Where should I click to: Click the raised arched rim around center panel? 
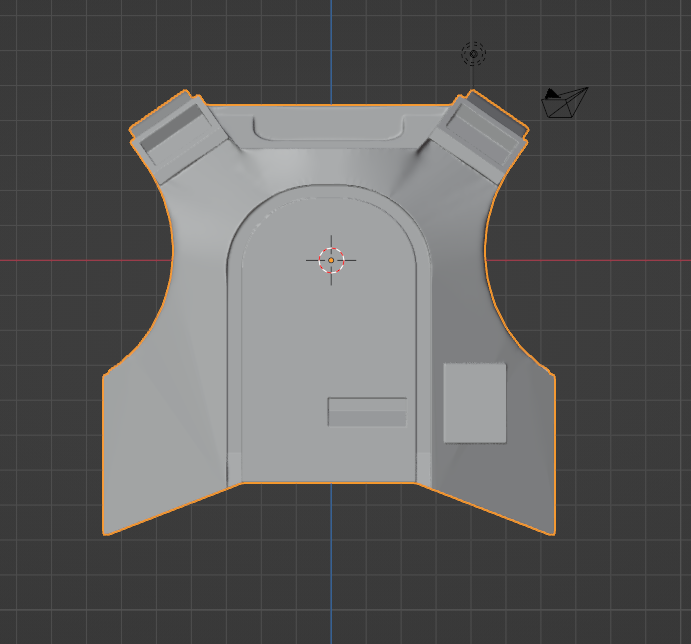(x=329, y=190)
